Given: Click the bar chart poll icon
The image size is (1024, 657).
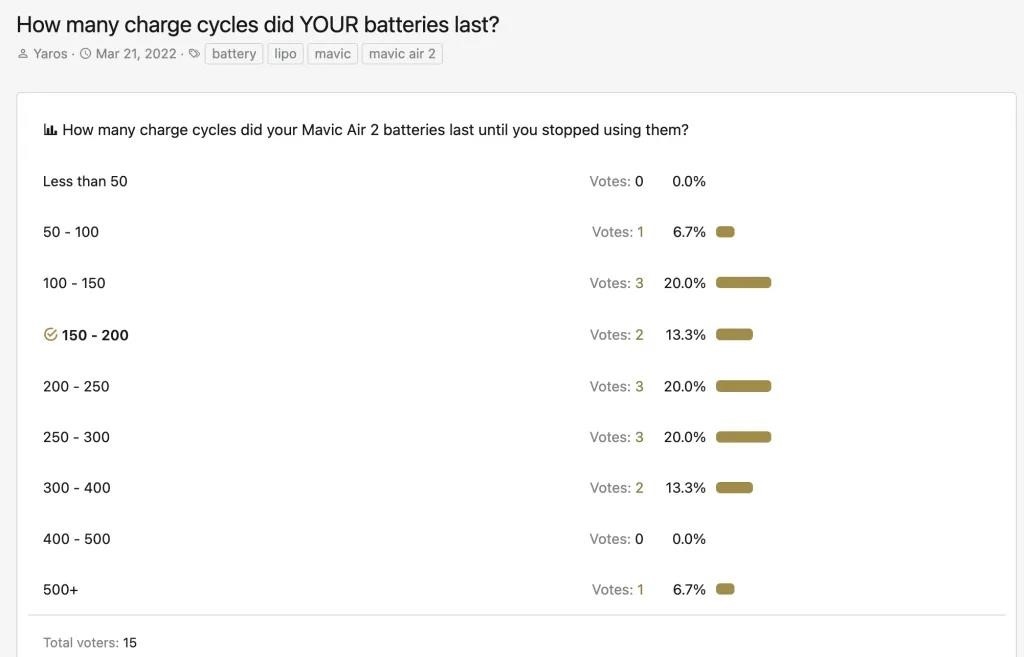Looking at the screenshot, I should coord(50,130).
